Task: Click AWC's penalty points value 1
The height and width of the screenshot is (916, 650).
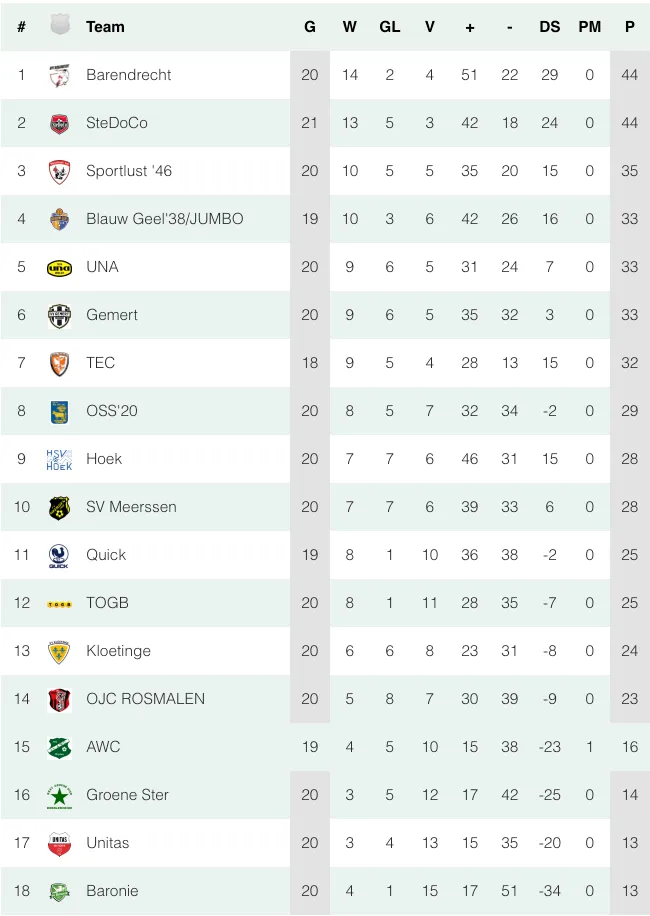Action: 590,747
